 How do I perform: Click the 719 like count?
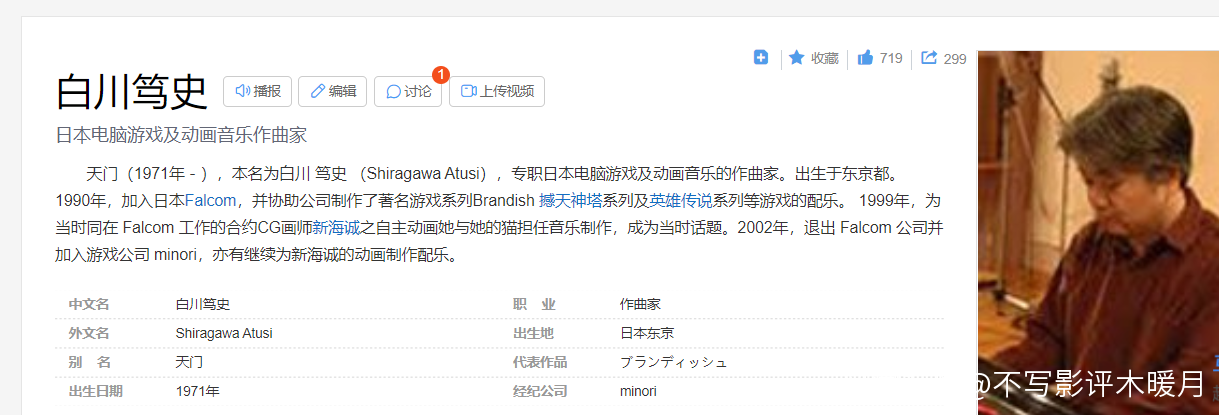point(891,58)
